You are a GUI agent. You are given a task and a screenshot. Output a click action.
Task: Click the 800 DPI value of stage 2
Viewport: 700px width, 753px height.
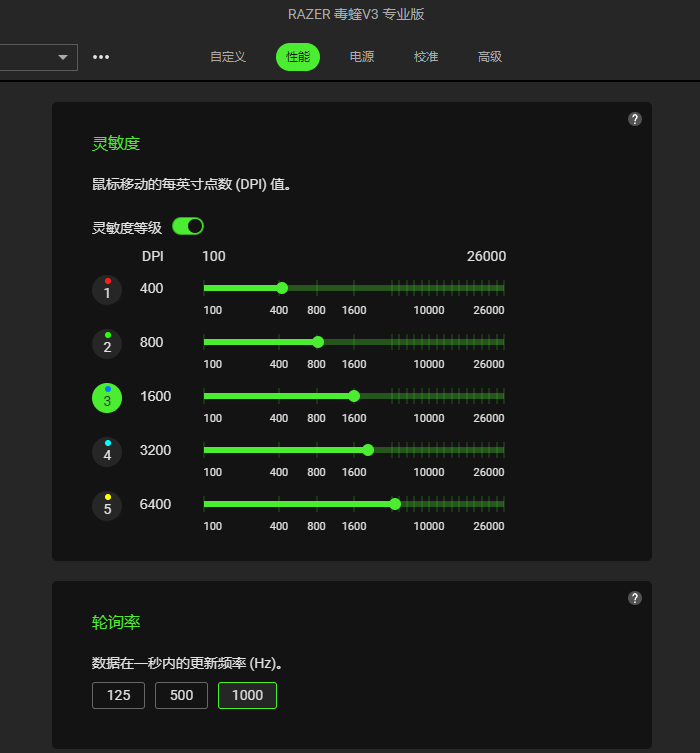click(151, 342)
